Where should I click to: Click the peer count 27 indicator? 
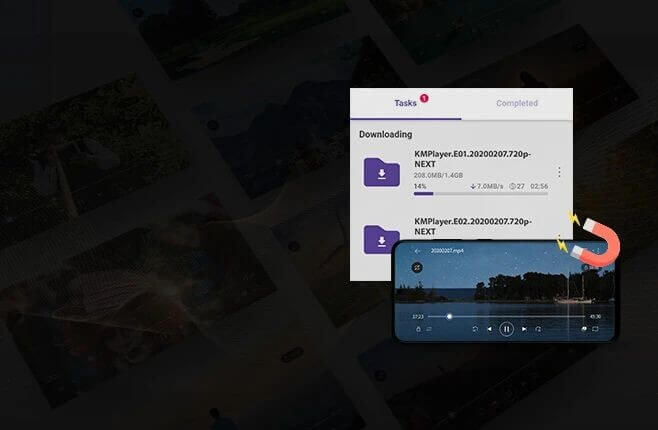click(x=517, y=186)
